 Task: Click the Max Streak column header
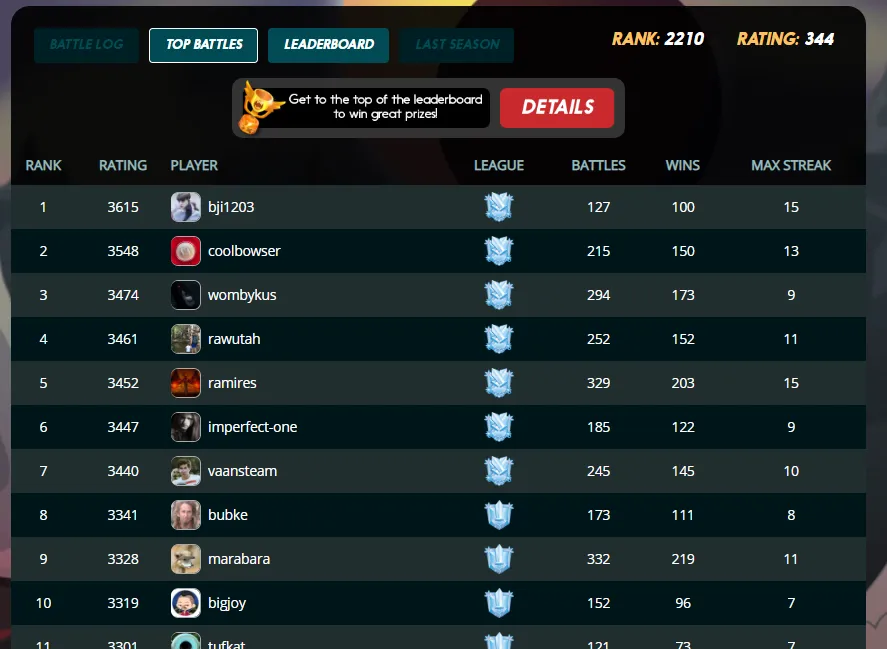(x=791, y=165)
